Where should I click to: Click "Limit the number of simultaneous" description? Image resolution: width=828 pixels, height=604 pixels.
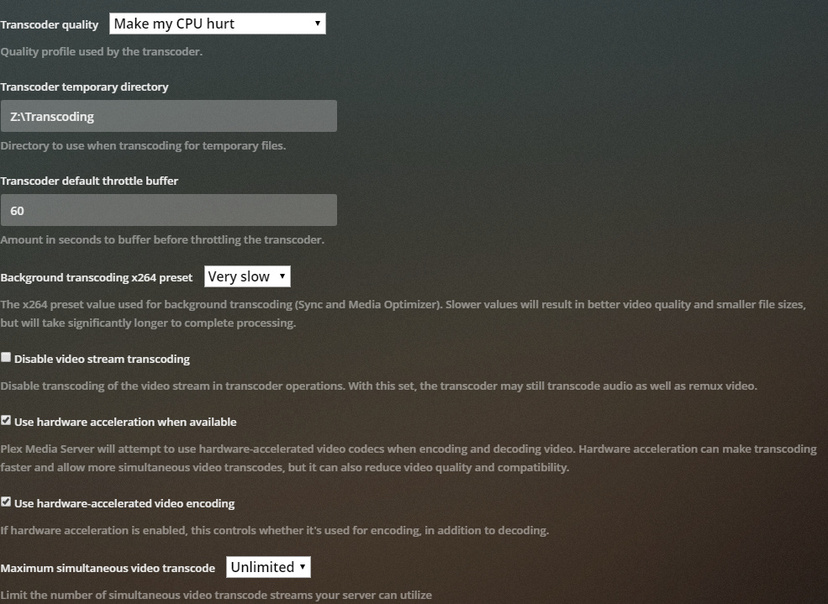tap(216, 595)
